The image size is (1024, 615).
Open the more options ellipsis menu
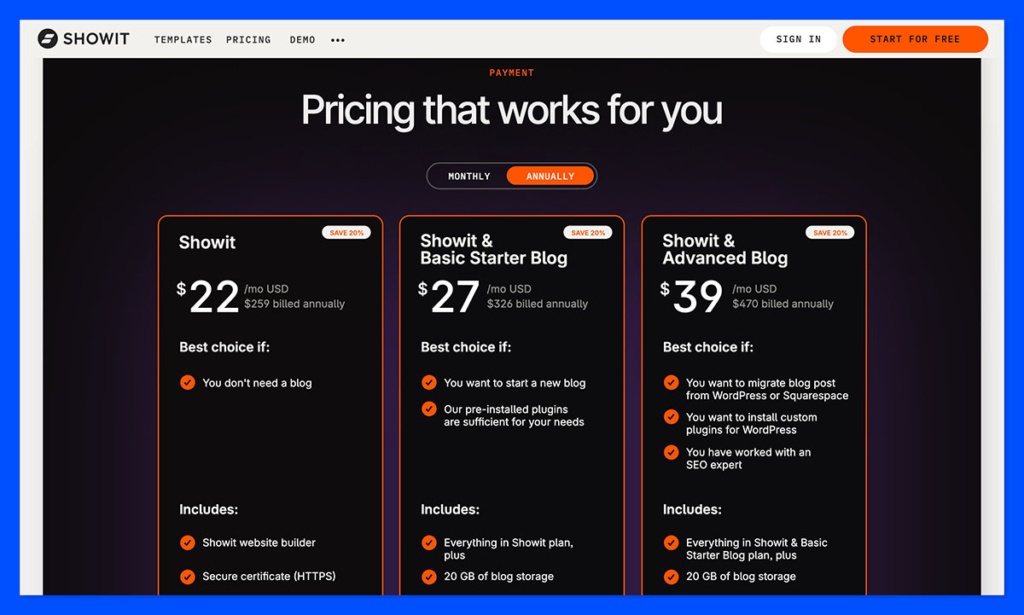337,39
